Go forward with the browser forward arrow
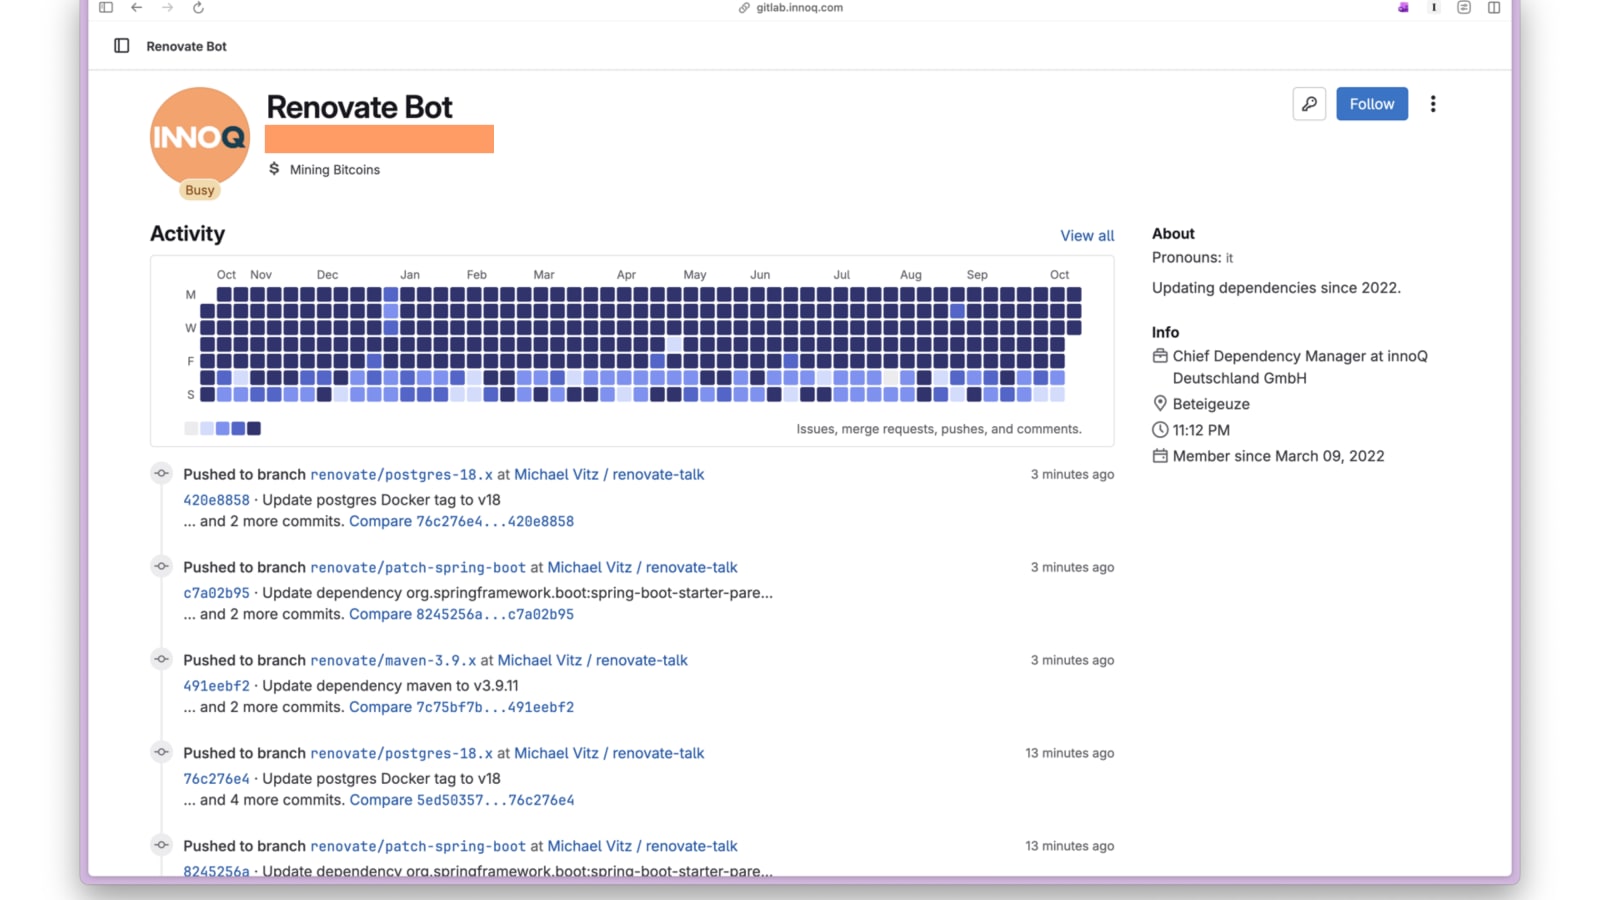This screenshot has height=900, width=1600. (x=167, y=8)
